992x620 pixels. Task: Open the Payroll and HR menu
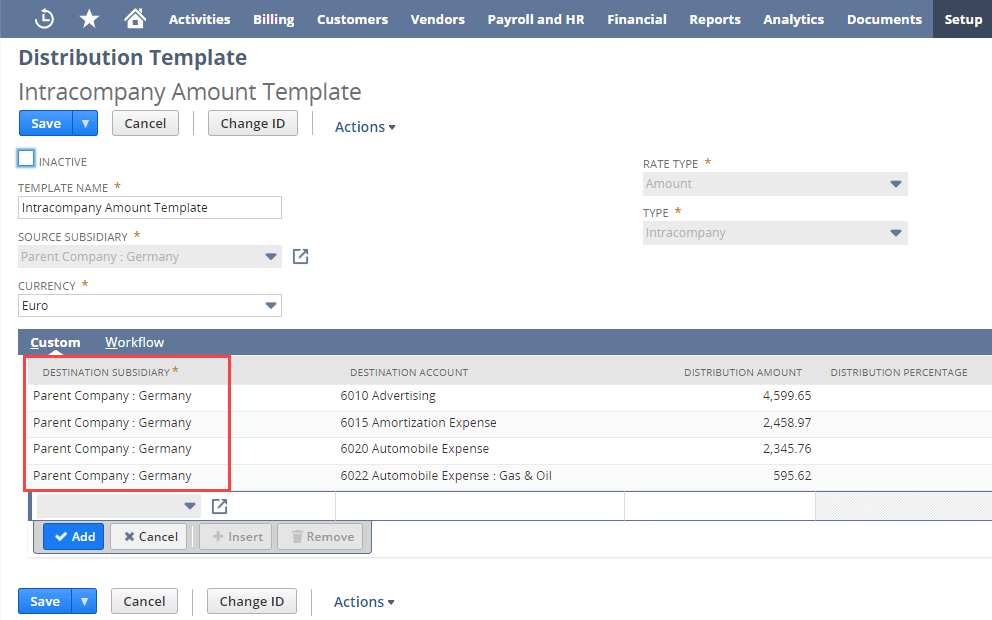click(536, 19)
